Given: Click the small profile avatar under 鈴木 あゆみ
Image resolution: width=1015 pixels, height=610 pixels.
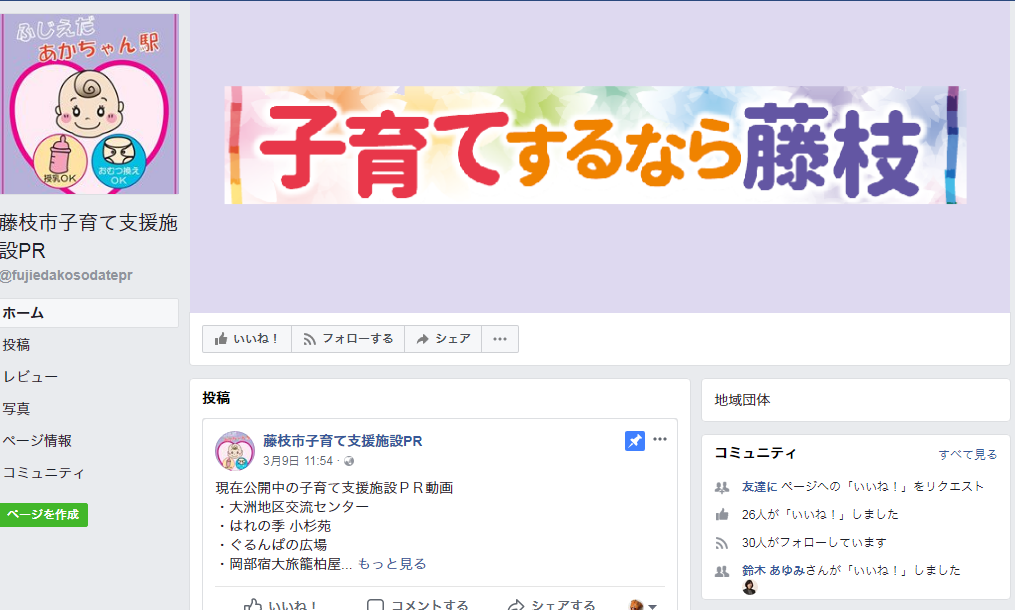Looking at the screenshot, I should click(750, 587).
